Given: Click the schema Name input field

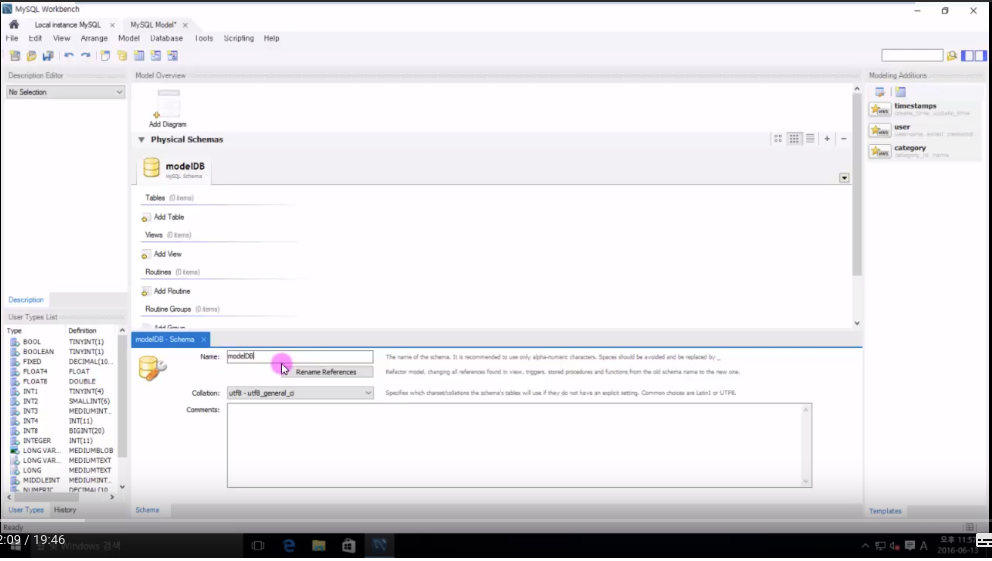Looking at the screenshot, I should pyautogui.click(x=300, y=357).
